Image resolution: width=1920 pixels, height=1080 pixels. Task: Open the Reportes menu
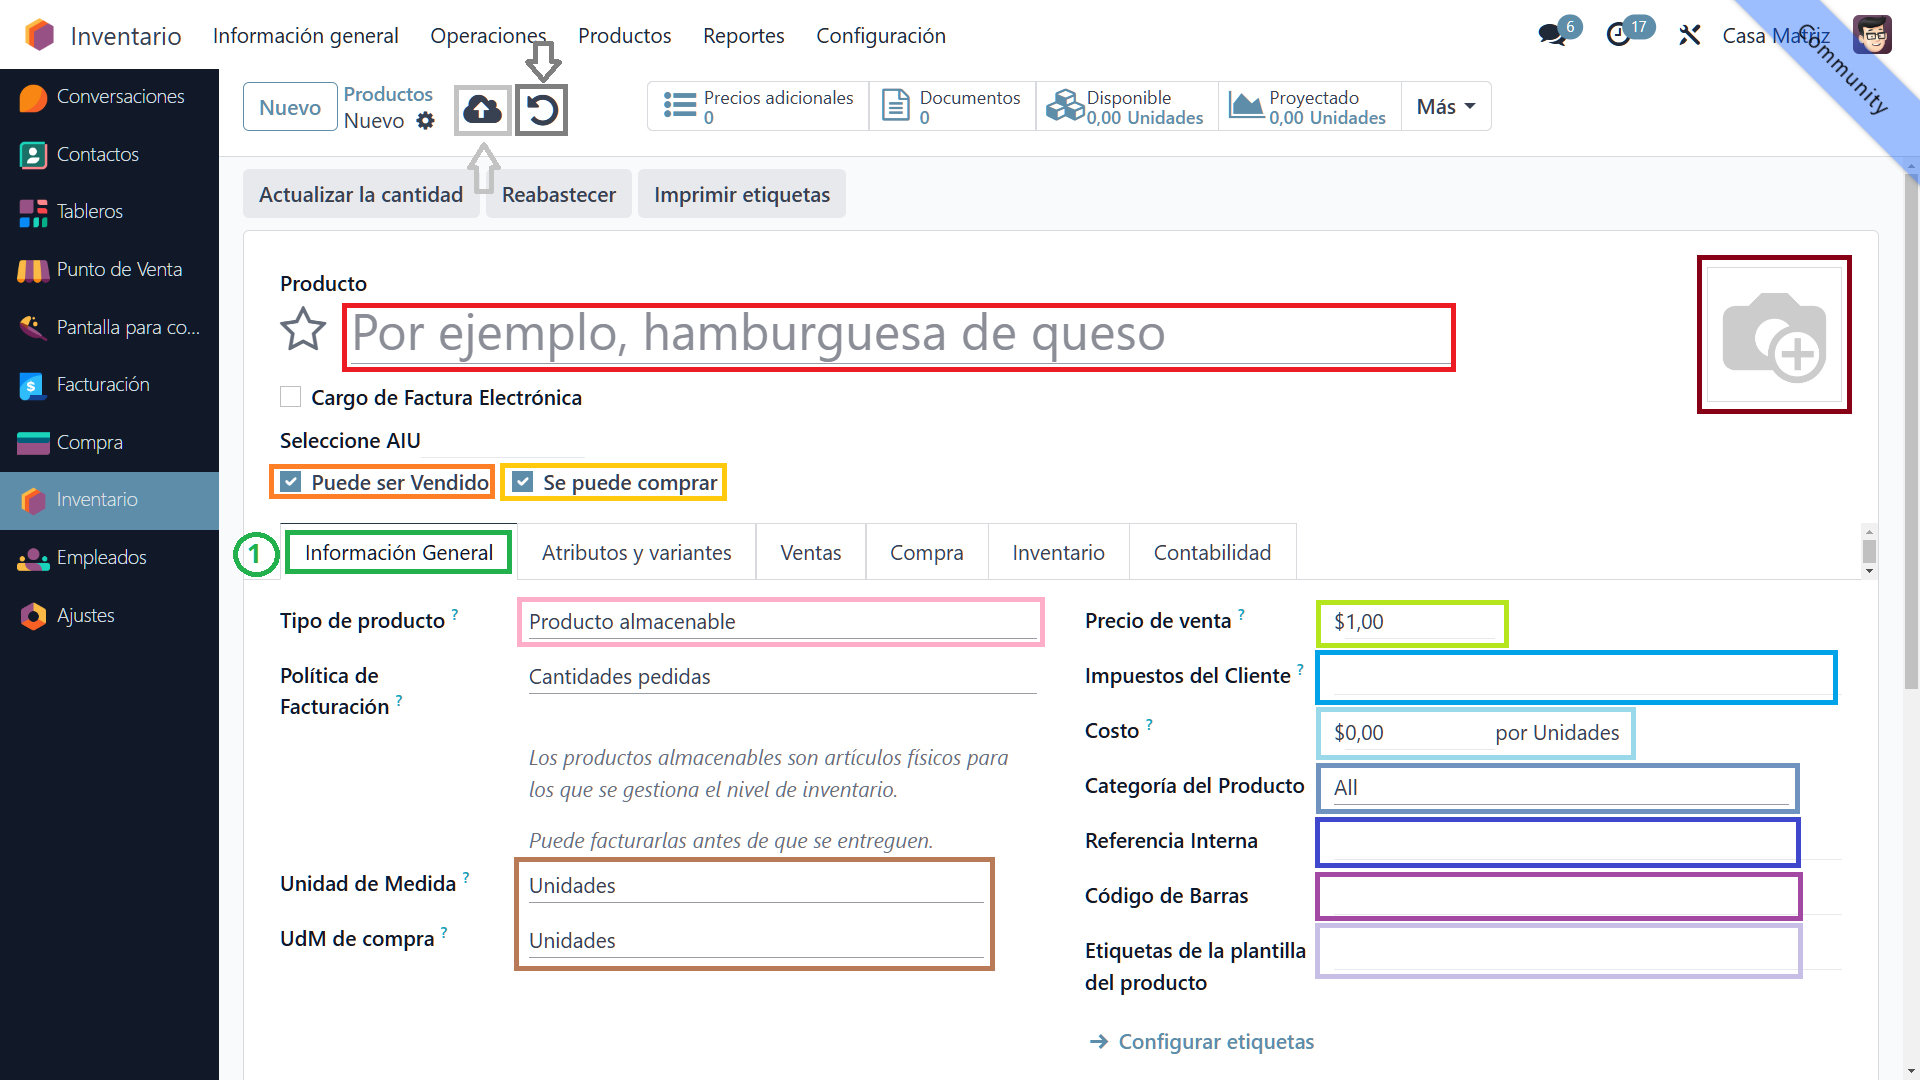click(743, 36)
